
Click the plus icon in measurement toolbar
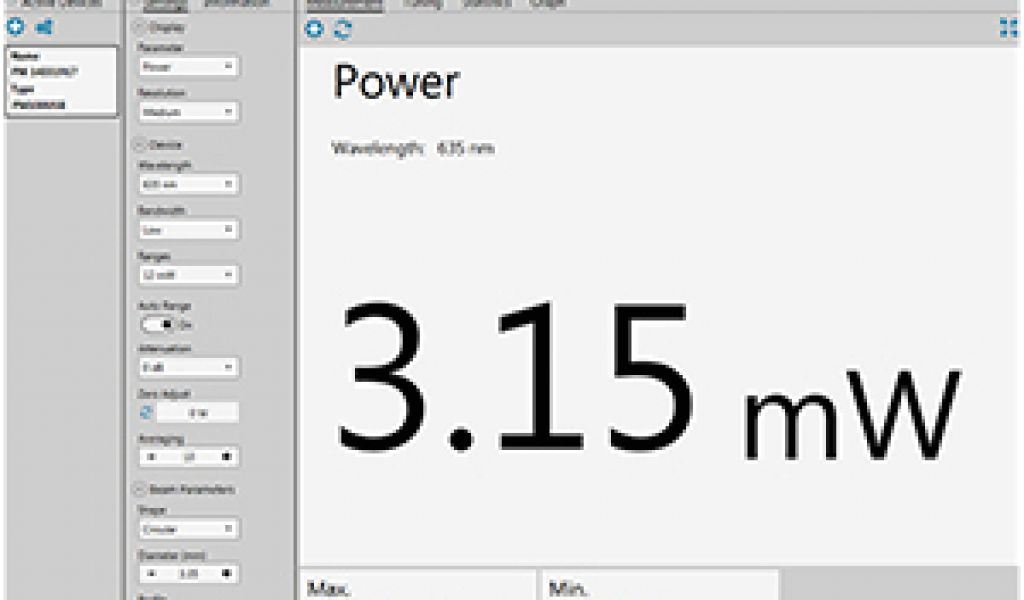[x=314, y=29]
